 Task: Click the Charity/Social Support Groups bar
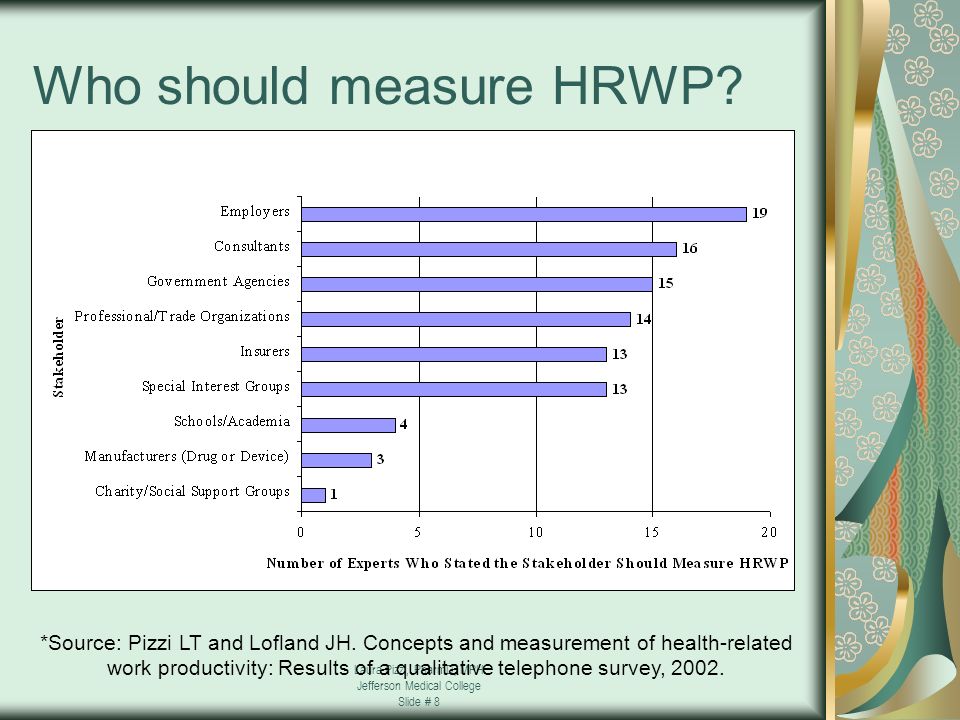pyautogui.click(x=313, y=495)
